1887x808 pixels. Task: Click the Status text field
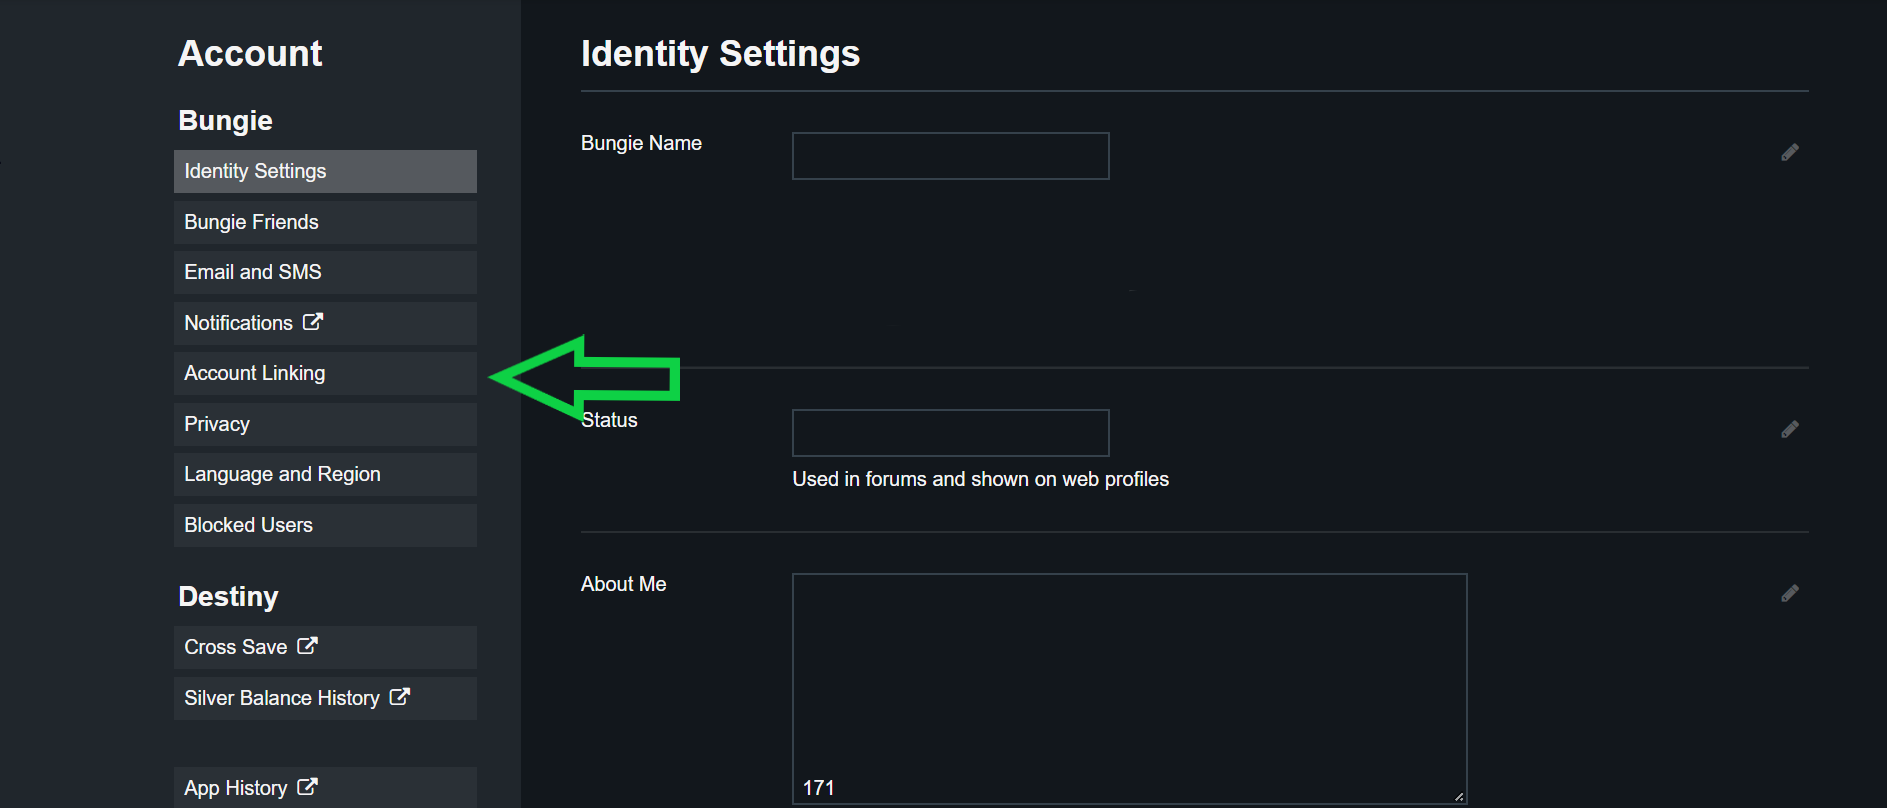950,433
